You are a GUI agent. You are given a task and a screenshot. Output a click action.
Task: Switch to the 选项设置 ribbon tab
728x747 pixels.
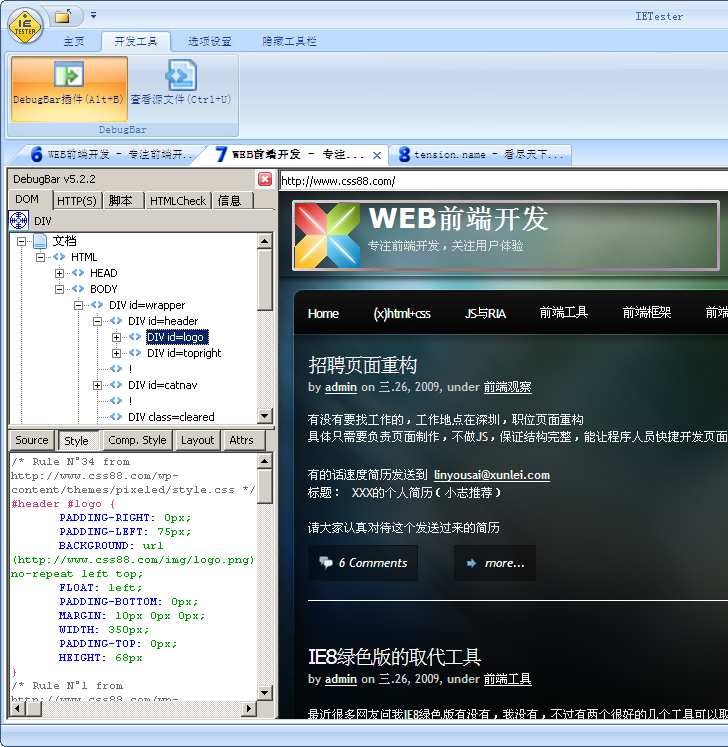209,41
